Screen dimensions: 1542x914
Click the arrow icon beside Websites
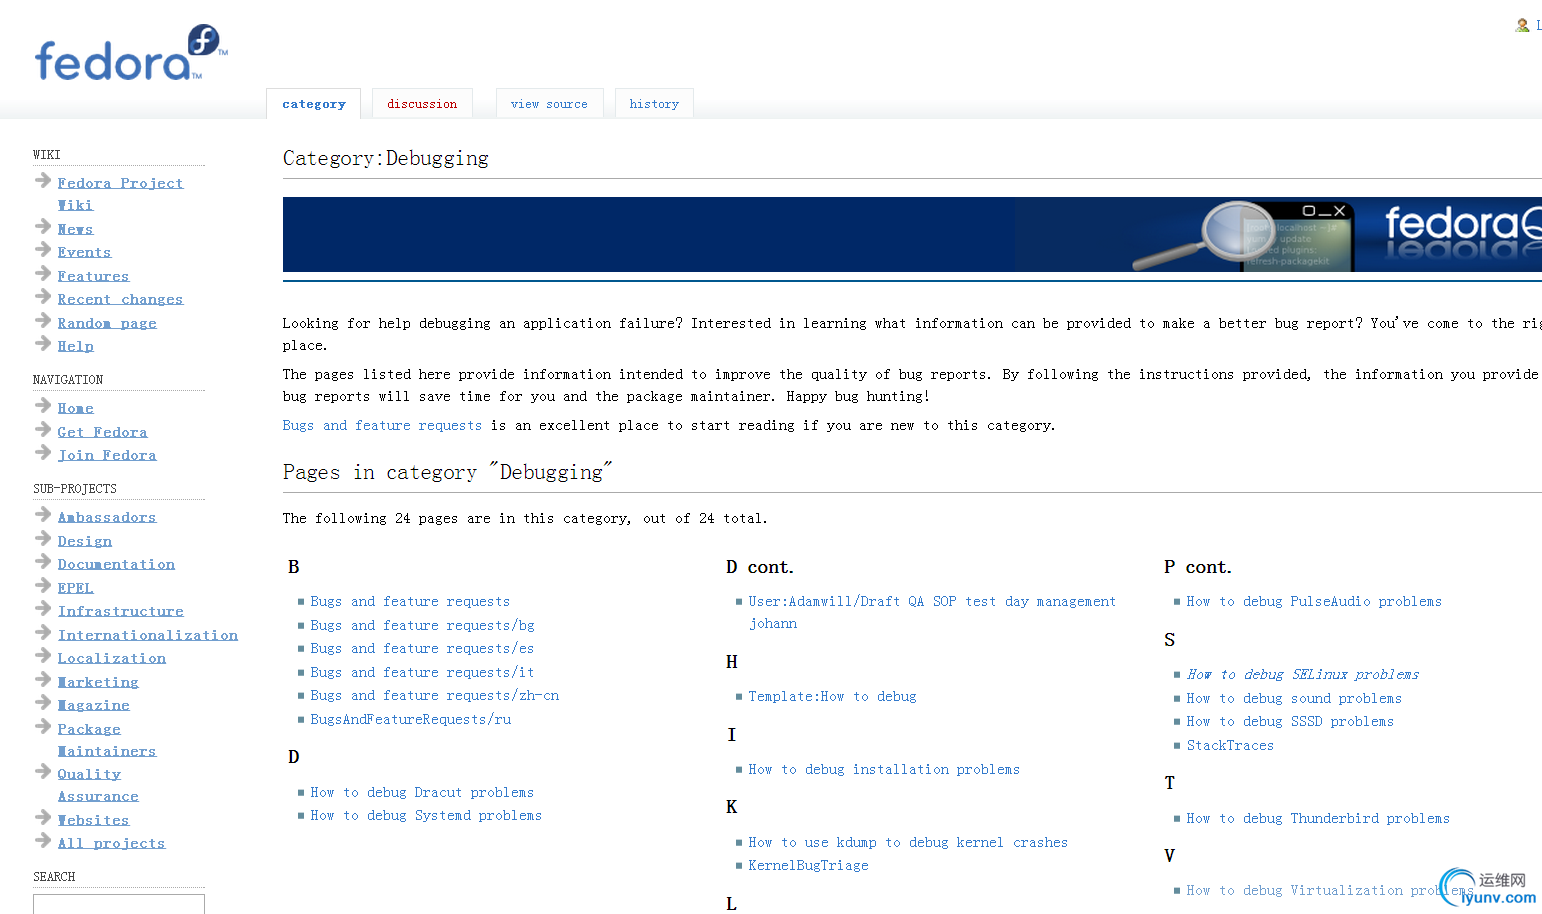click(x=43, y=817)
